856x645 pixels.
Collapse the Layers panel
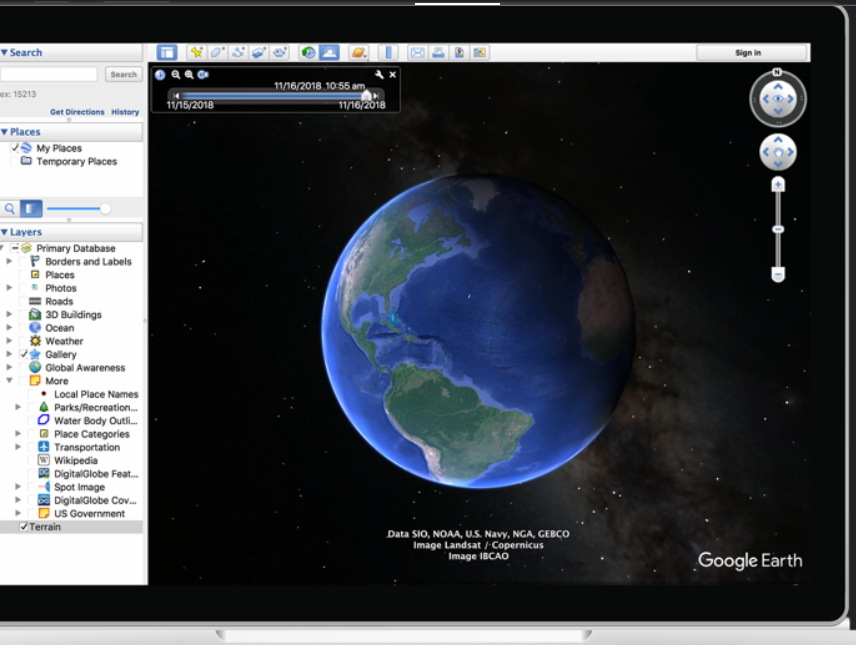click(x=4, y=232)
